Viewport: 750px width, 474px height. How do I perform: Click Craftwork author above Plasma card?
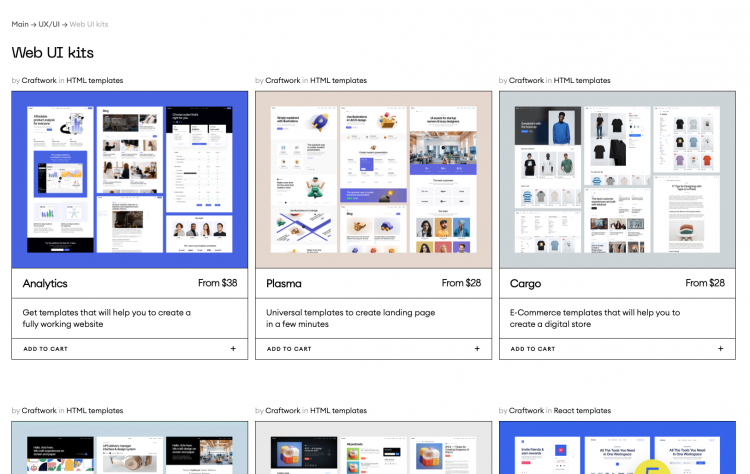pyautogui.click(x=283, y=80)
